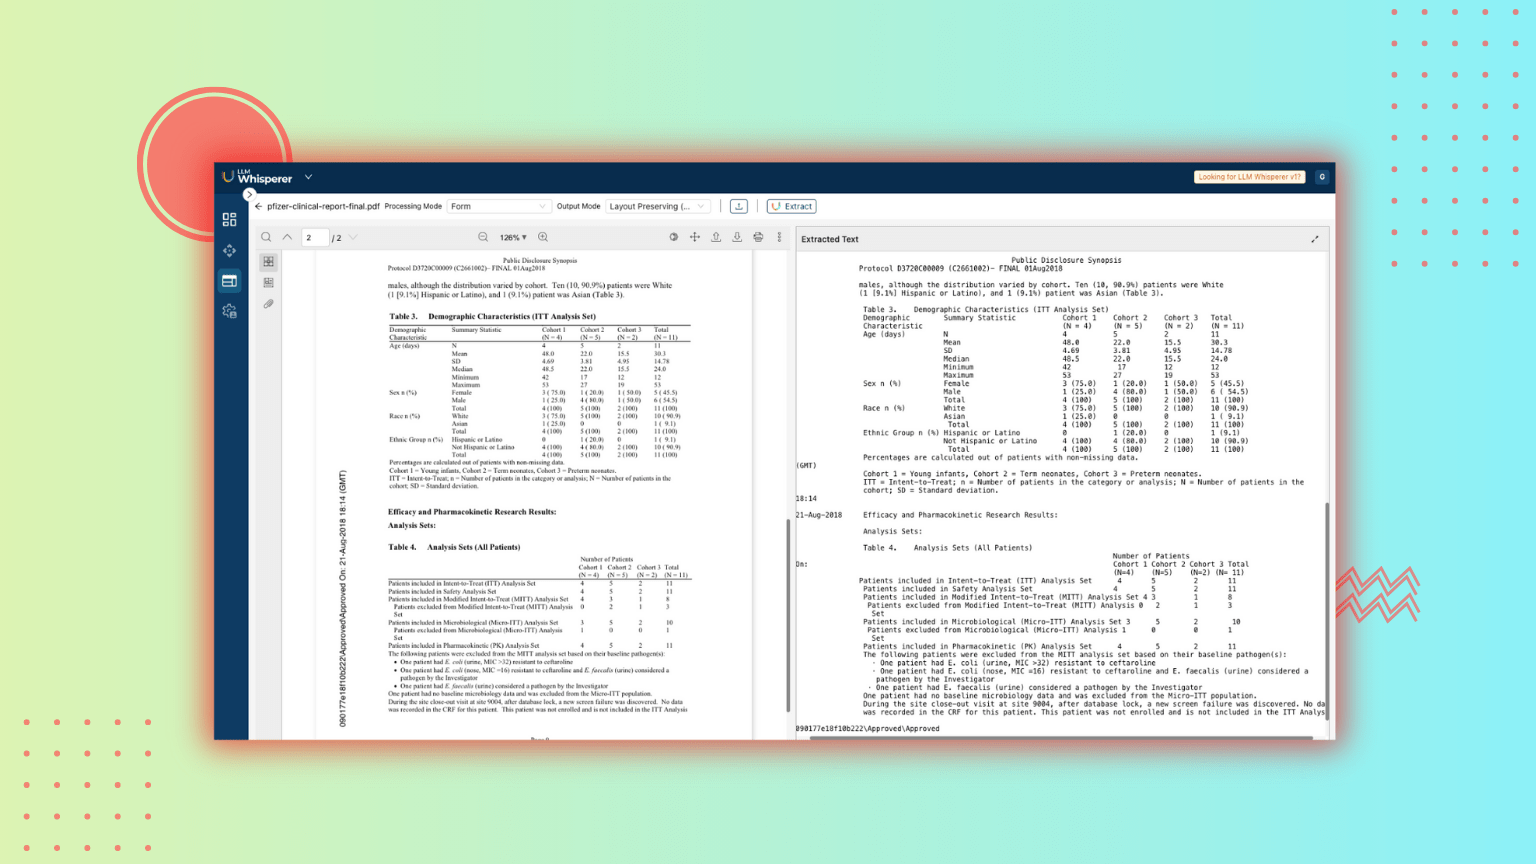Click '090177e18f10b222\Approved\Approved' line in extracted text
Viewport: 1536px width, 864px height.
click(x=868, y=729)
